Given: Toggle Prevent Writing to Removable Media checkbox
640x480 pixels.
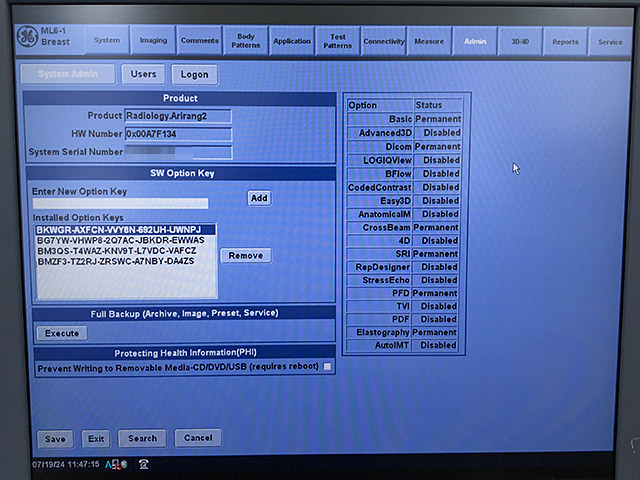Looking at the screenshot, I should (327, 367).
